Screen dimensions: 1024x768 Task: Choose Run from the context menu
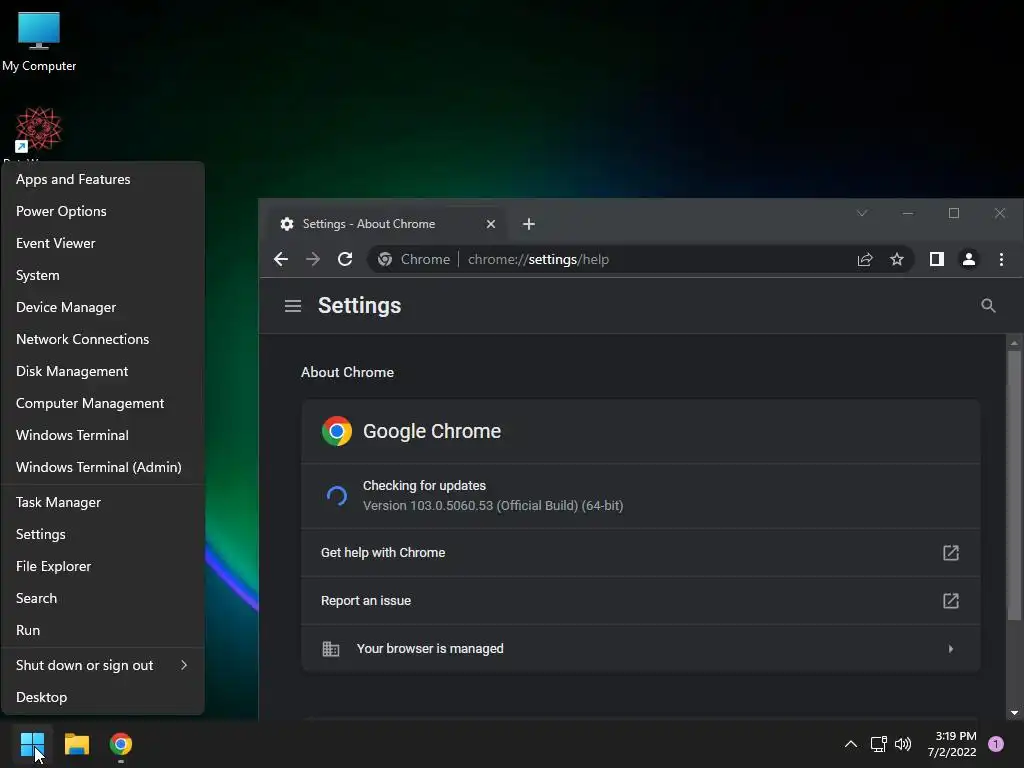tap(103, 630)
